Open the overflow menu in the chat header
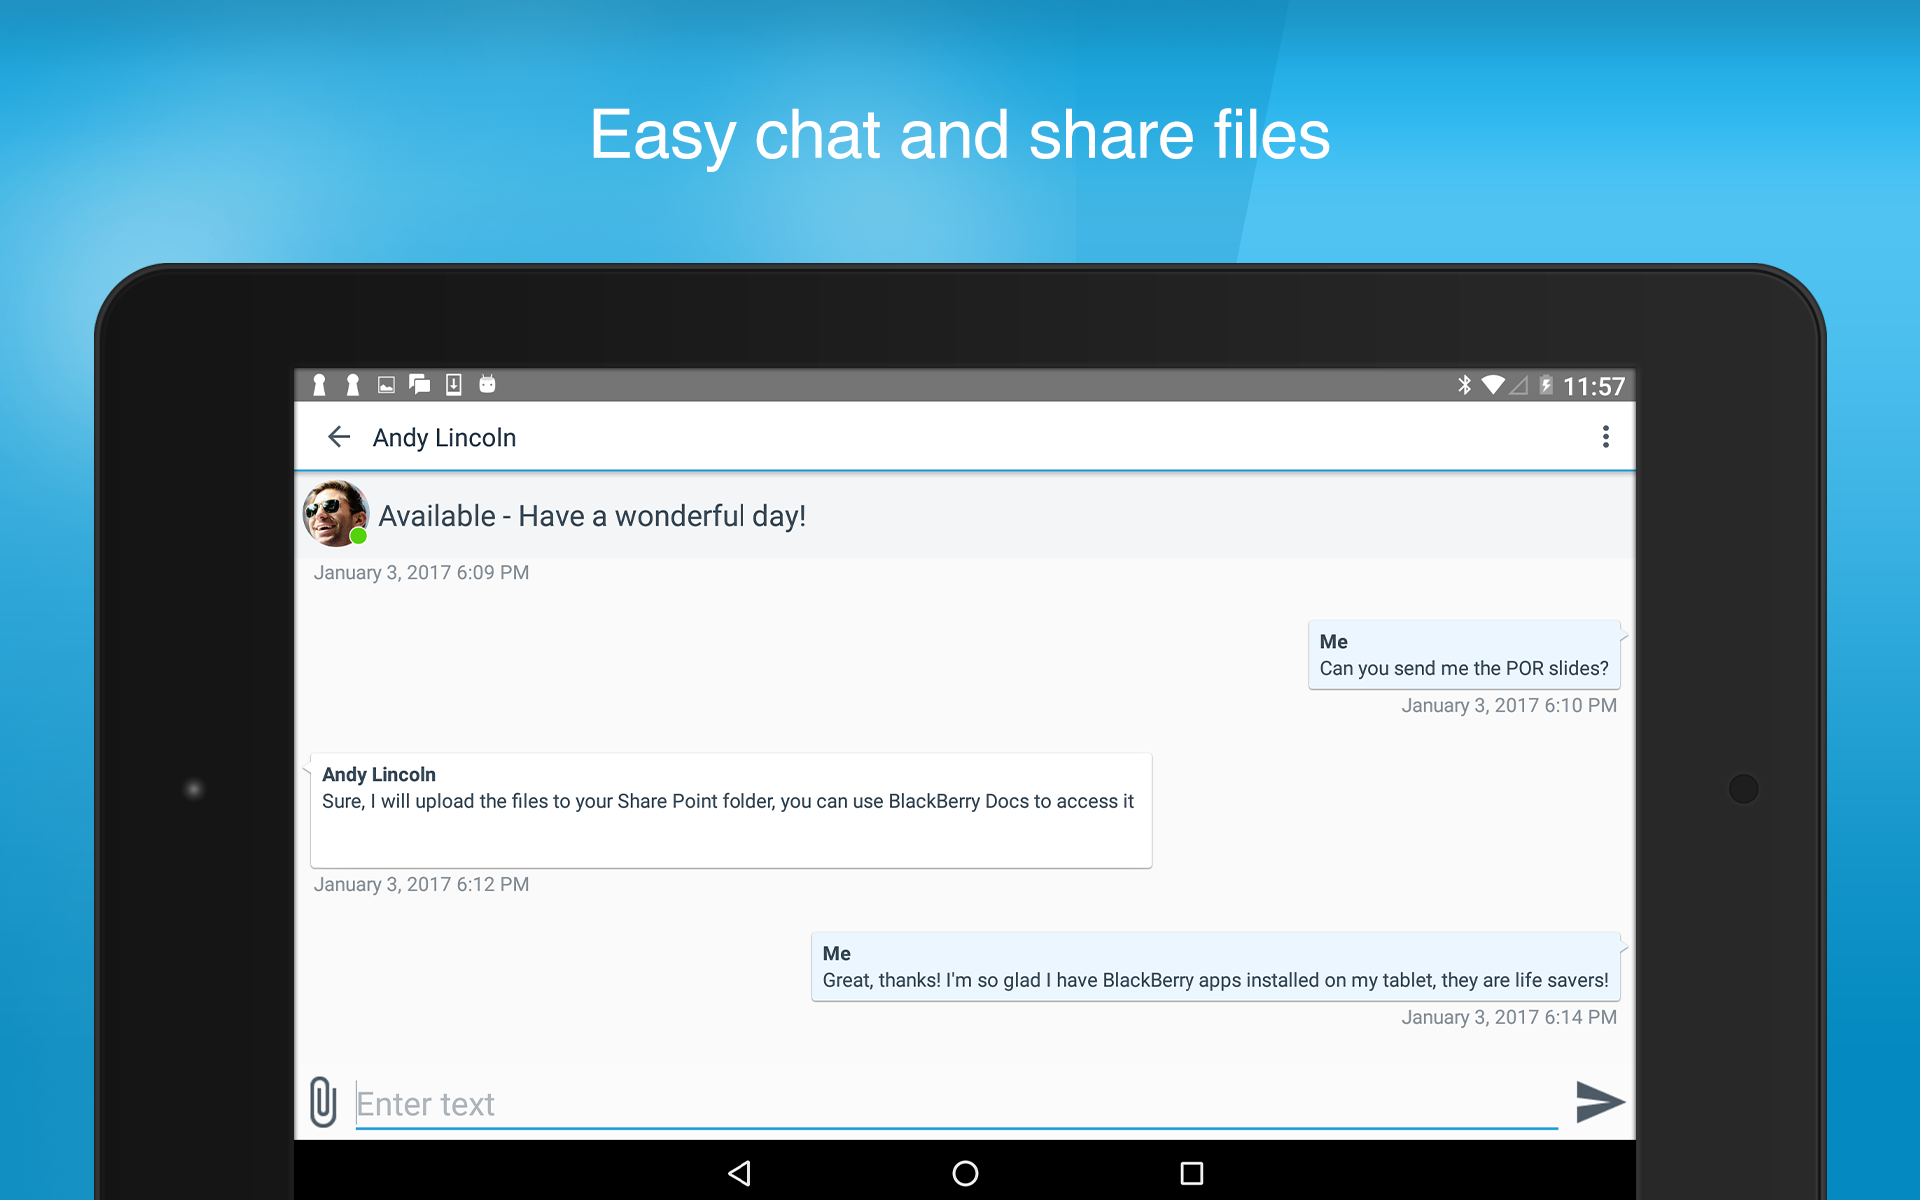Image resolution: width=1920 pixels, height=1200 pixels. coord(1607,437)
